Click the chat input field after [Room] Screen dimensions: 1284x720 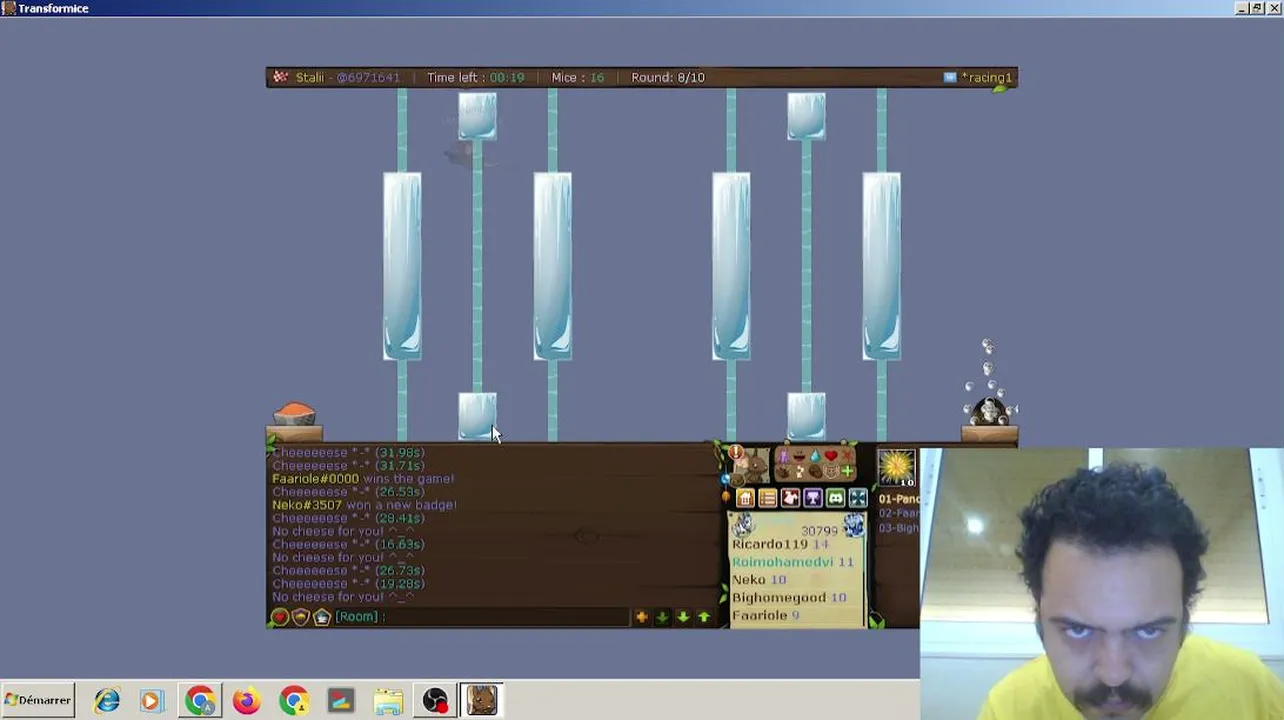pos(507,617)
